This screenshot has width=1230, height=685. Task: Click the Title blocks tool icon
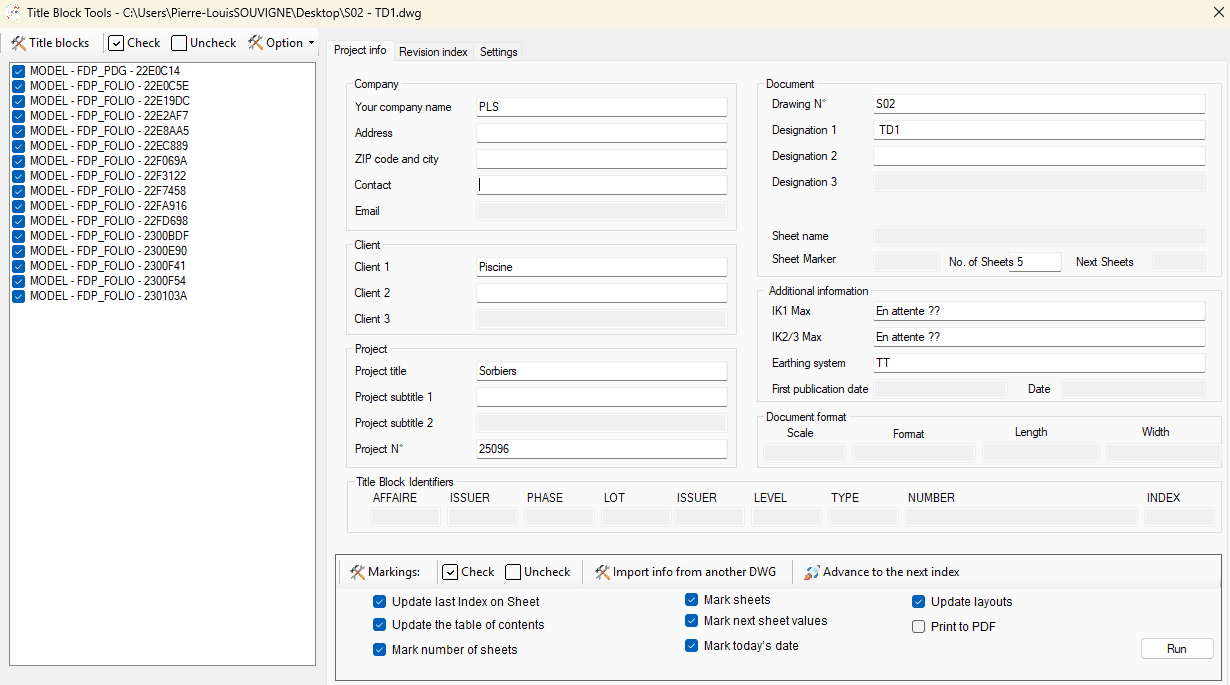(19, 43)
